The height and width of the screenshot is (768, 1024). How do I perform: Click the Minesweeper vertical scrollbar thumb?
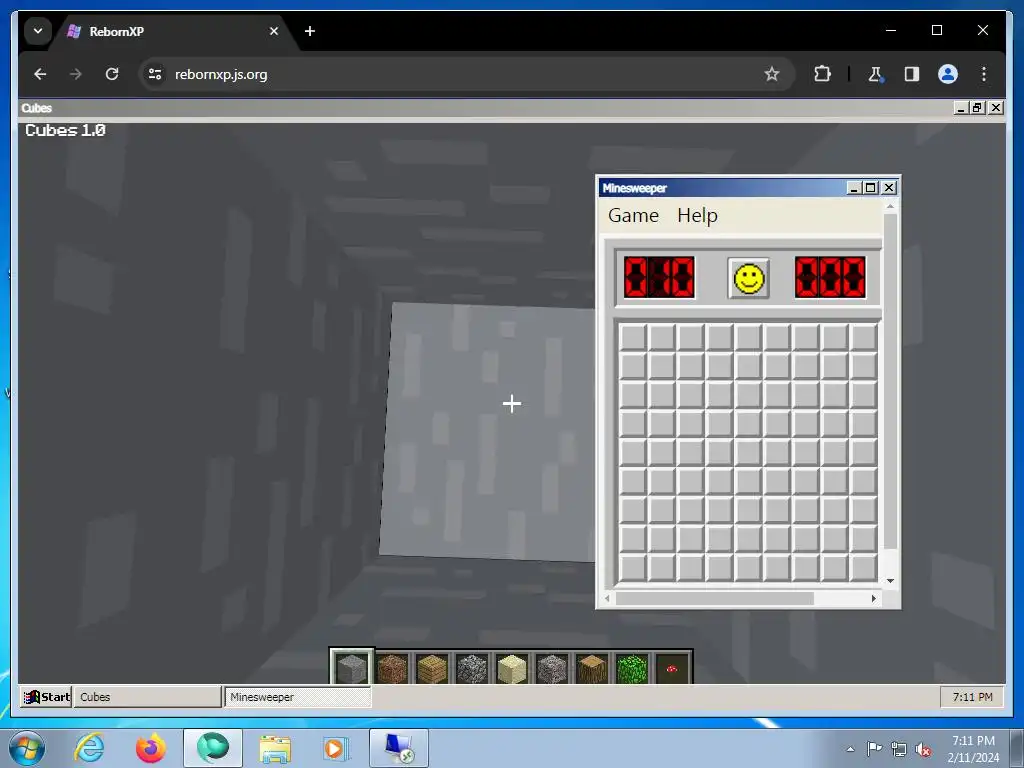click(x=890, y=381)
